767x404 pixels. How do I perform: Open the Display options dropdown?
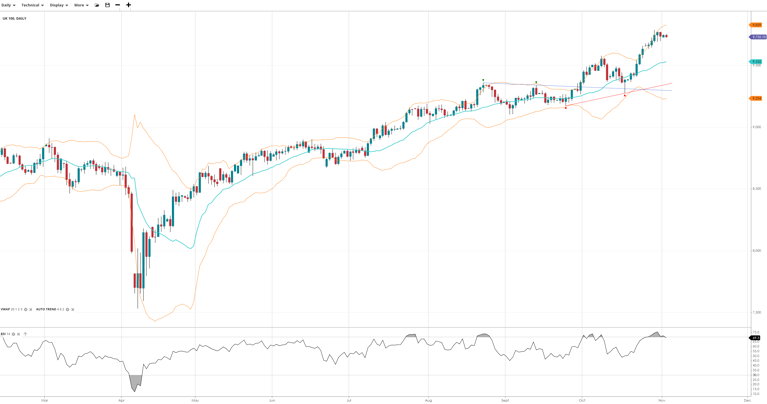pyautogui.click(x=58, y=5)
